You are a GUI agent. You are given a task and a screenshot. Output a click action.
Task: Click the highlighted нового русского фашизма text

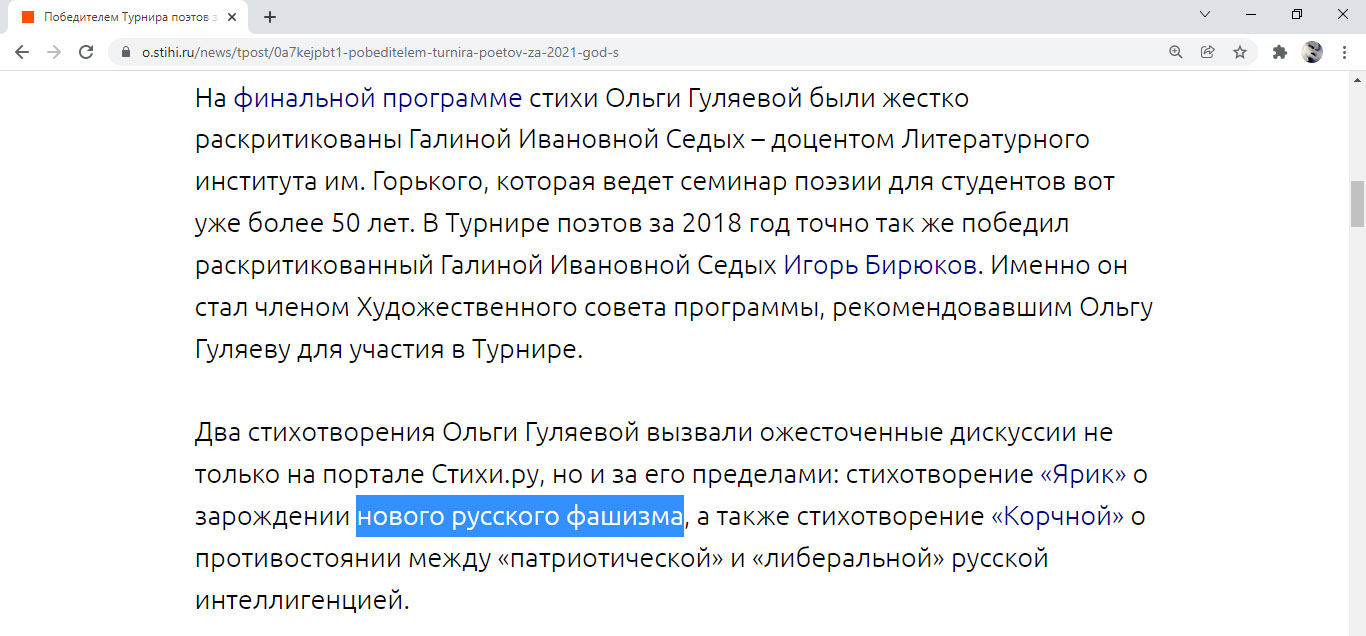point(520,516)
